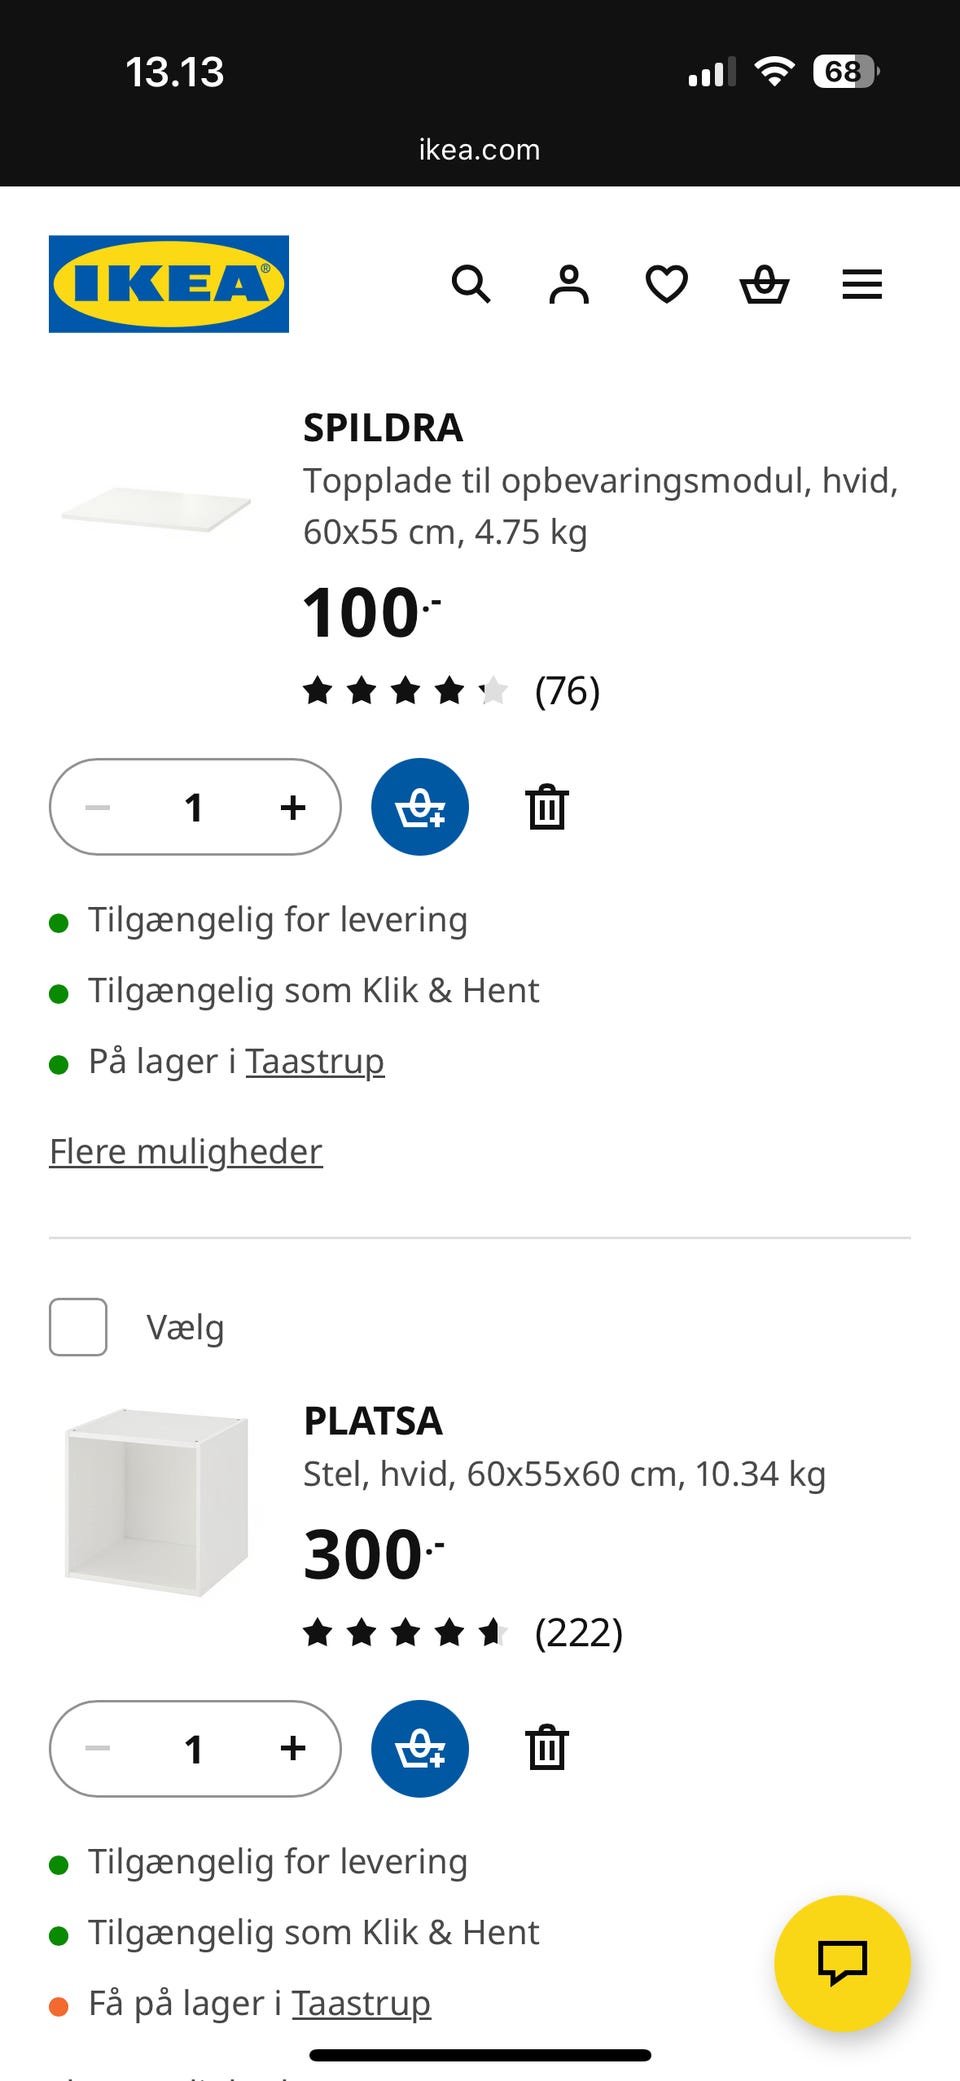Increase PLATSA quantity with plus
Screen dimensions: 960x2081
tap(293, 1749)
